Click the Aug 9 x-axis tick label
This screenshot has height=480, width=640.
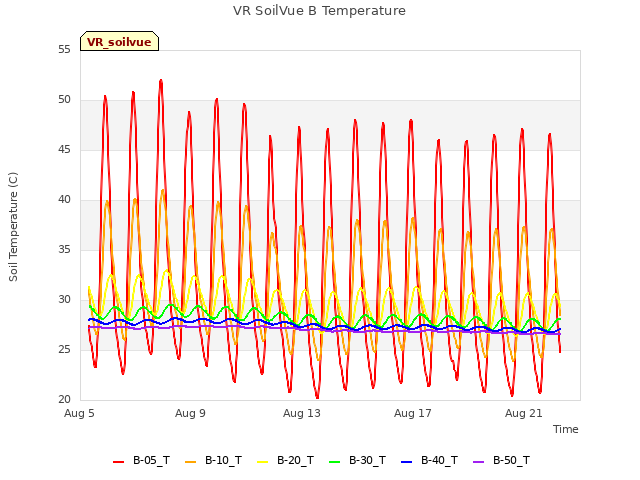[190, 413]
